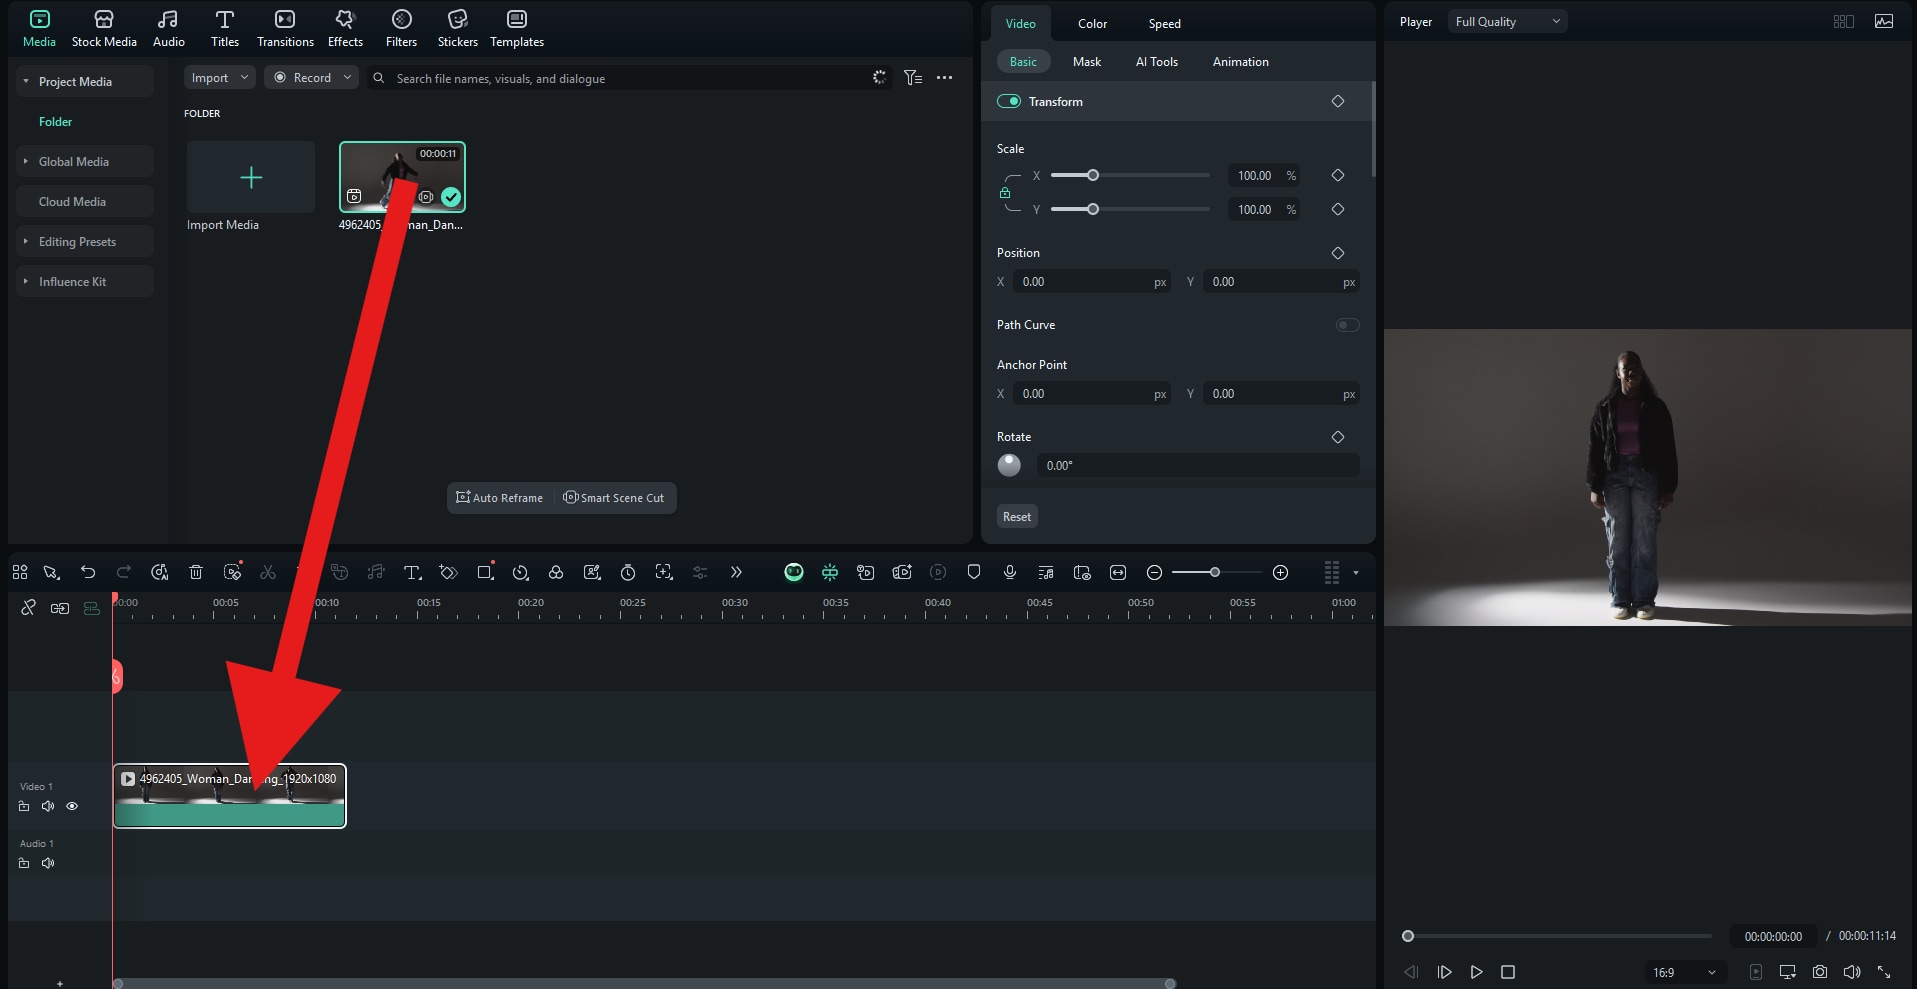The width and height of the screenshot is (1917, 989).
Task: Click the three-circle color icon in timeline toolbar
Action: 556,572
